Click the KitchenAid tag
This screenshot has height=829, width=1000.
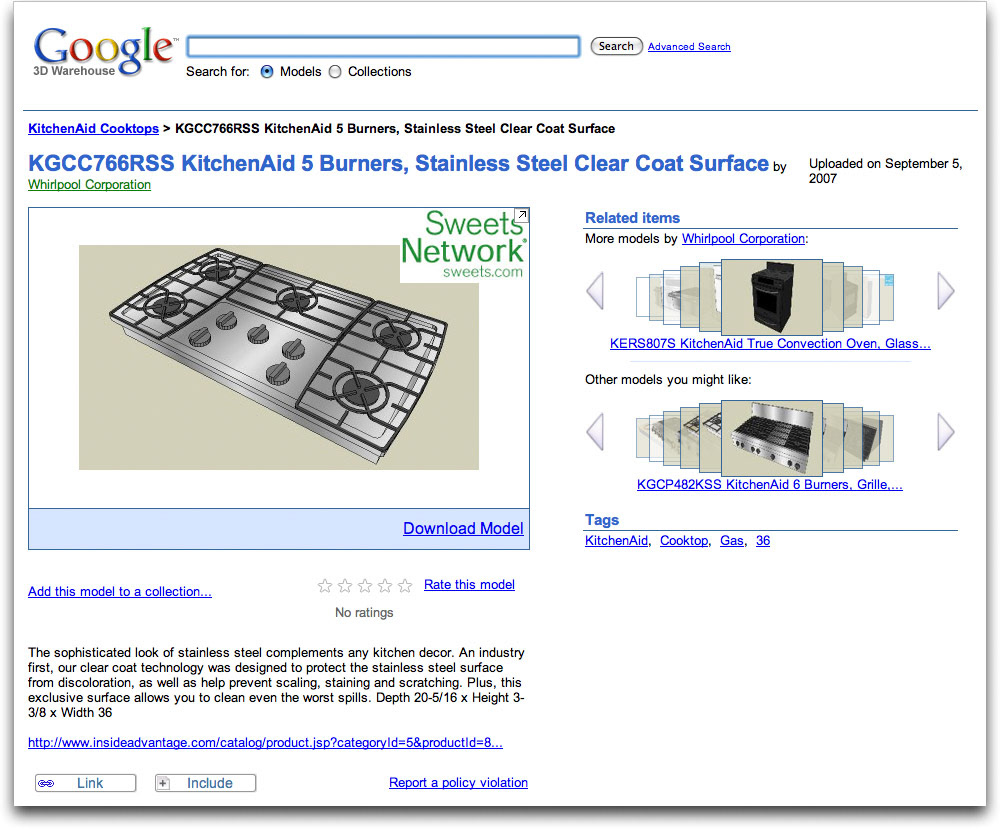coord(616,540)
